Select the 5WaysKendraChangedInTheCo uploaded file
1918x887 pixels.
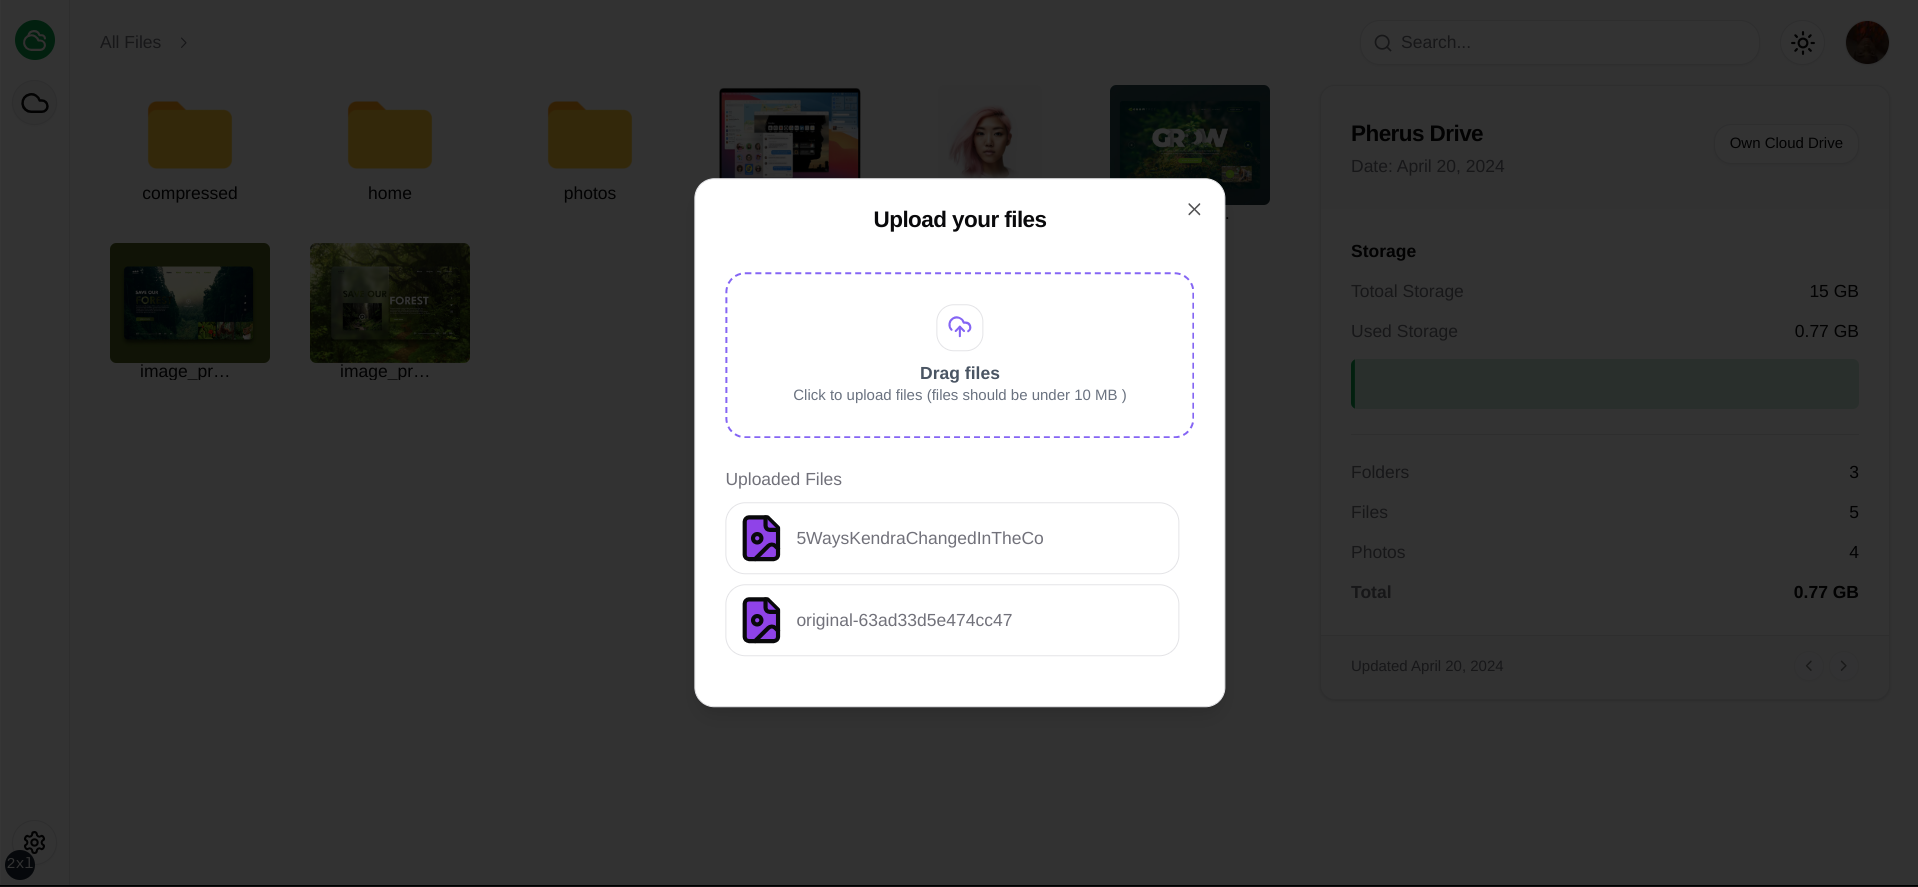pos(952,538)
